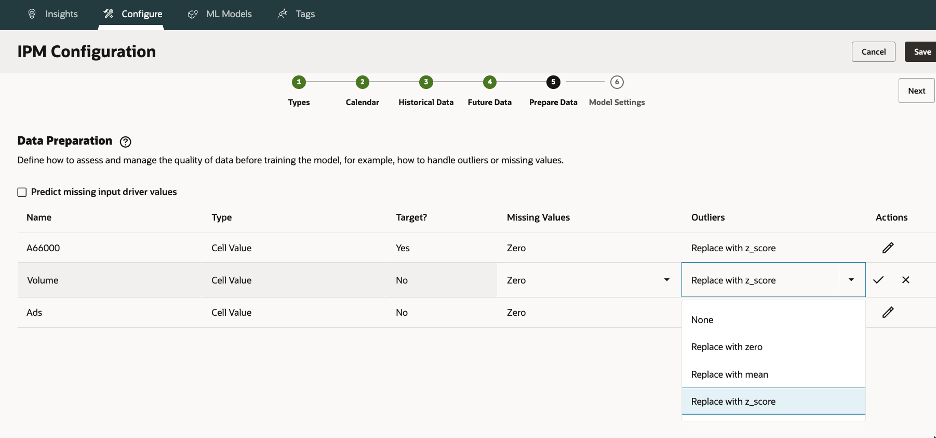
Task: Jump to step 3 Historical Data
Action: [426, 82]
